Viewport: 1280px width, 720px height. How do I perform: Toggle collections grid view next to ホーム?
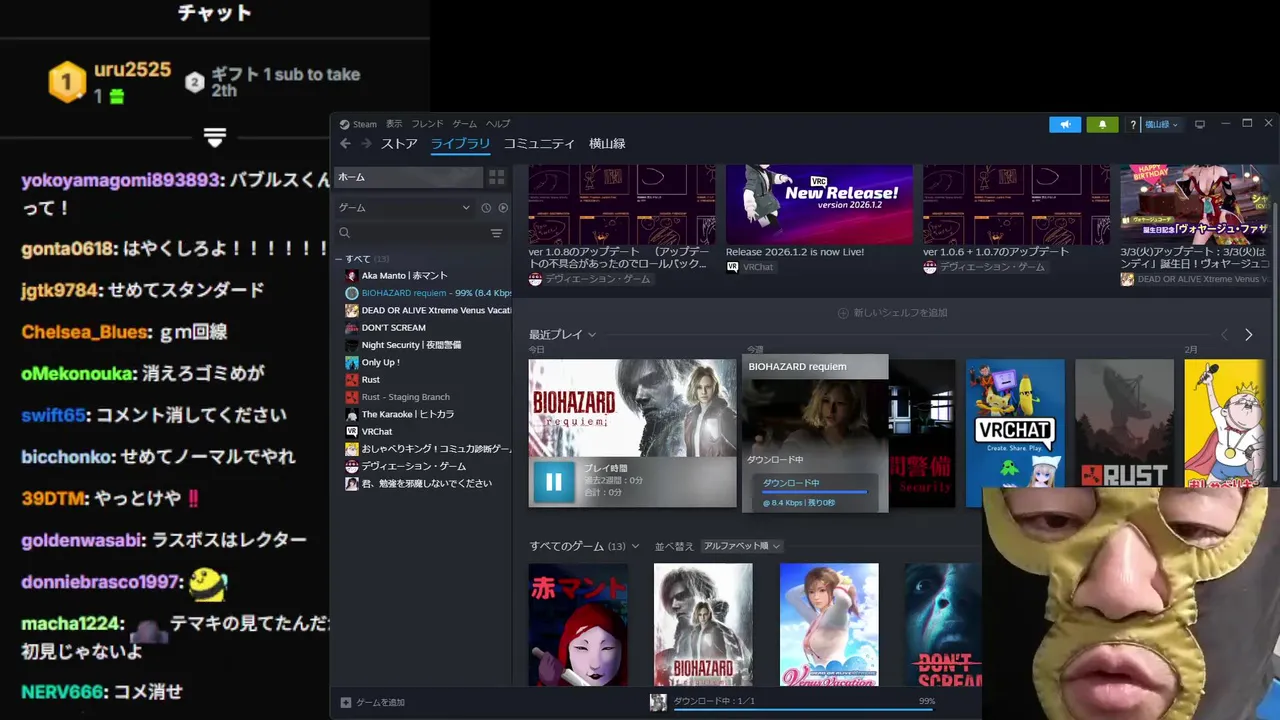click(x=496, y=177)
